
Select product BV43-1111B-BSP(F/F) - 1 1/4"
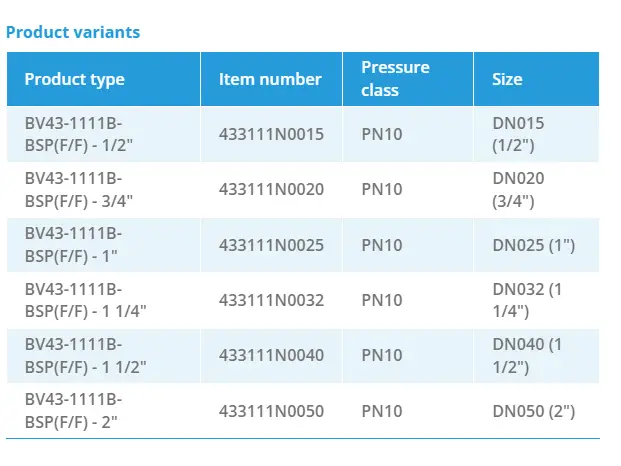pyautogui.click(x=86, y=300)
